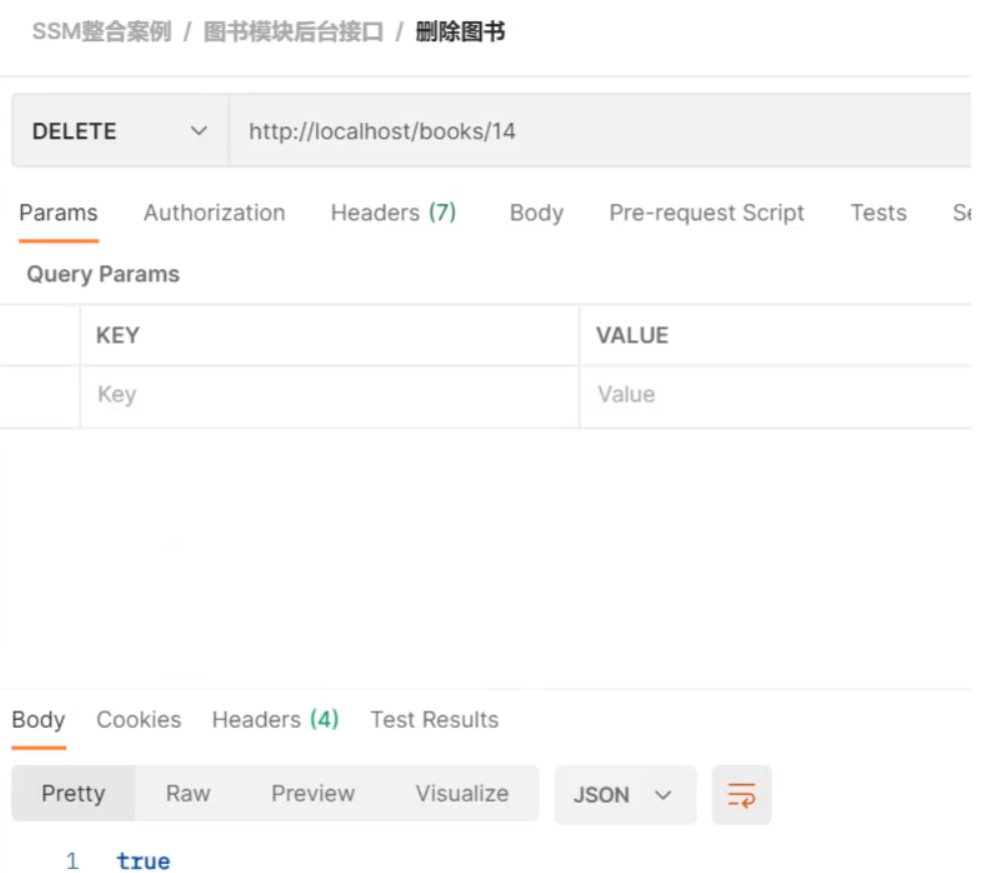Switch to the Params tab

tap(57, 213)
